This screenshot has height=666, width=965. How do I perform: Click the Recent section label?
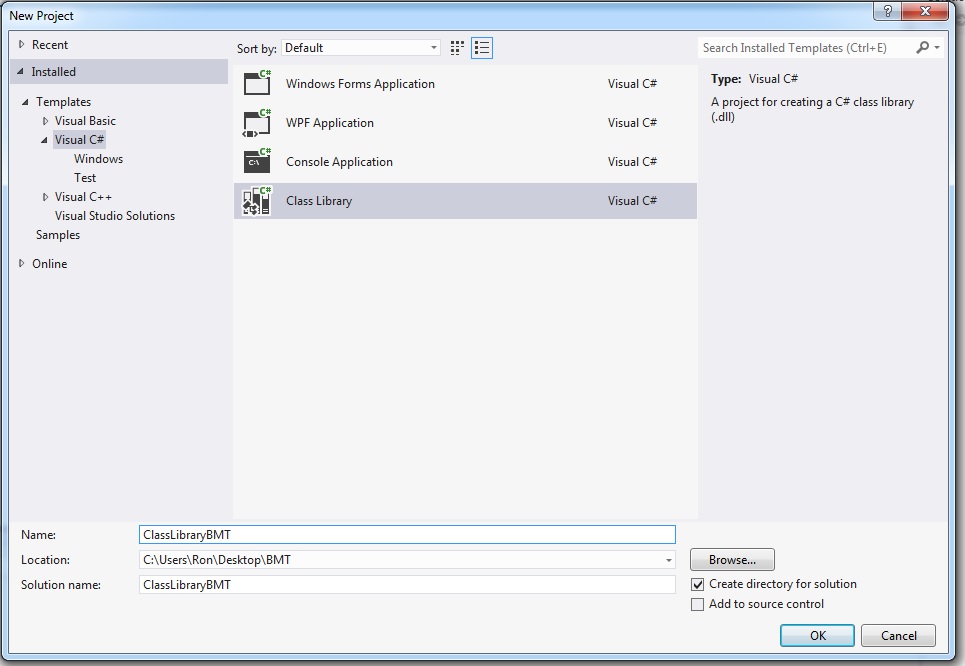[50, 44]
